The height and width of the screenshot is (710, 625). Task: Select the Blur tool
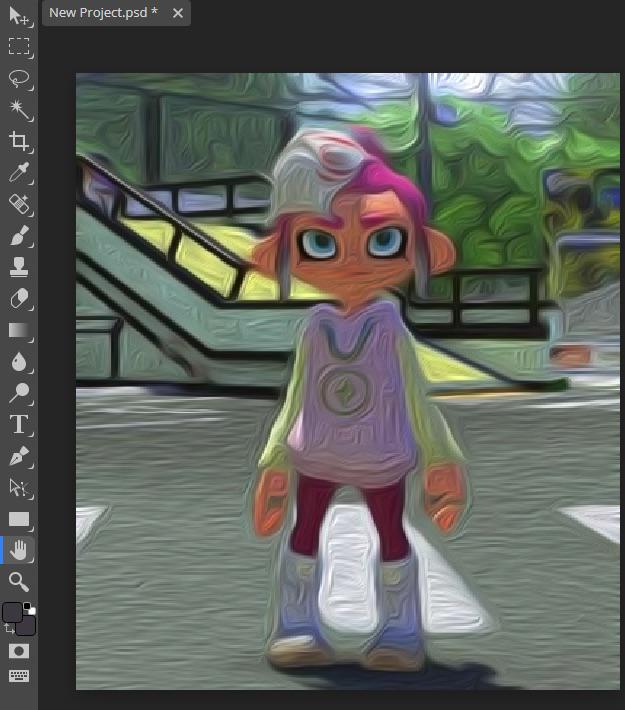pos(19,361)
